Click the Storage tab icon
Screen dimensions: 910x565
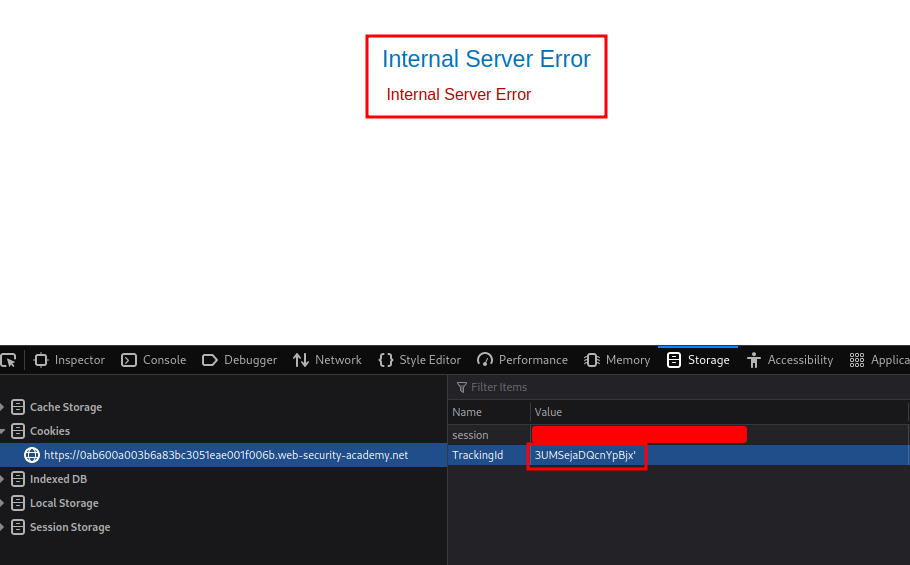click(x=674, y=360)
